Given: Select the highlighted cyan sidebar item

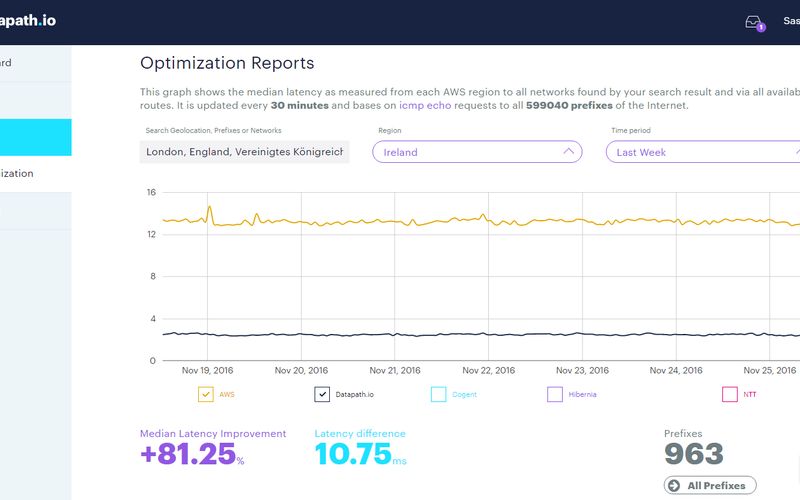Looking at the screenshot, I should (35, 137).
